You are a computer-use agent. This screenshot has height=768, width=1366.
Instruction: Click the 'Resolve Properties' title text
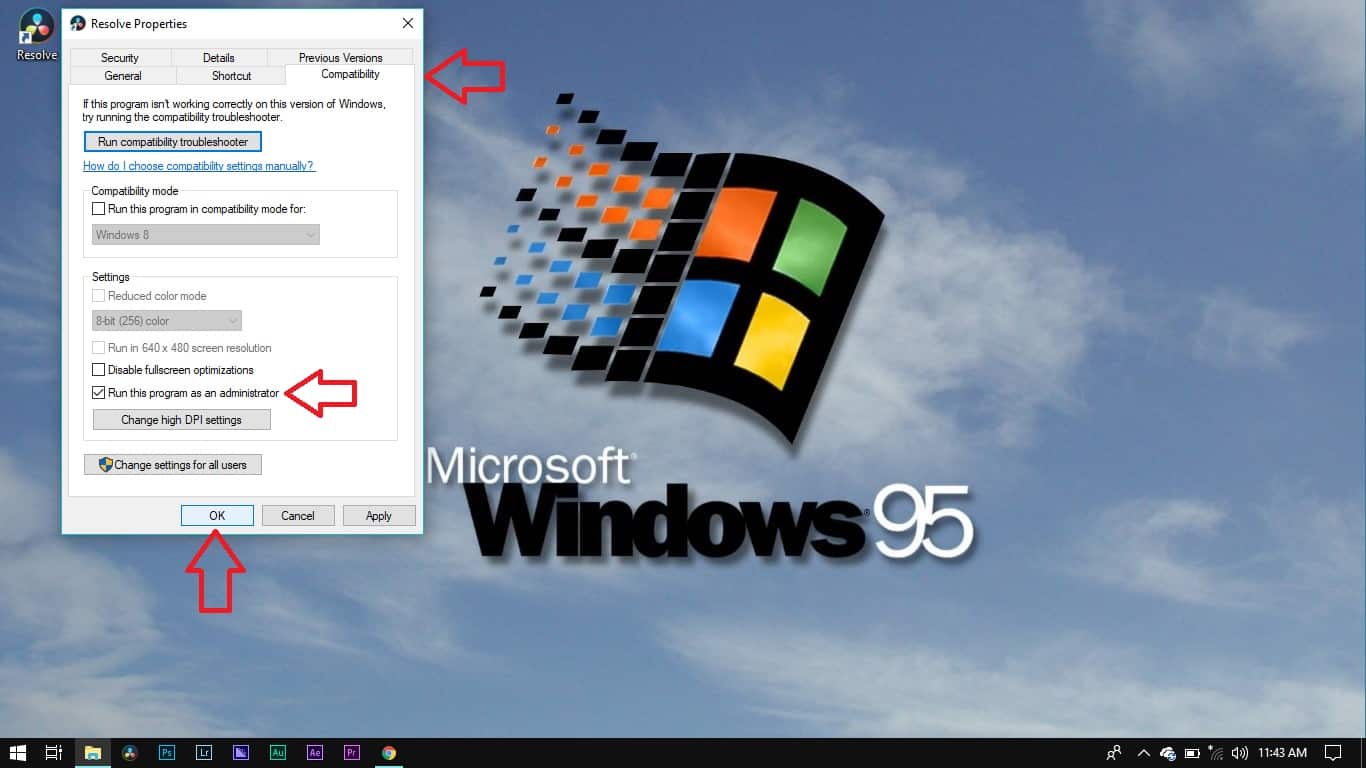pyautogui.click(x=139, y=24)
